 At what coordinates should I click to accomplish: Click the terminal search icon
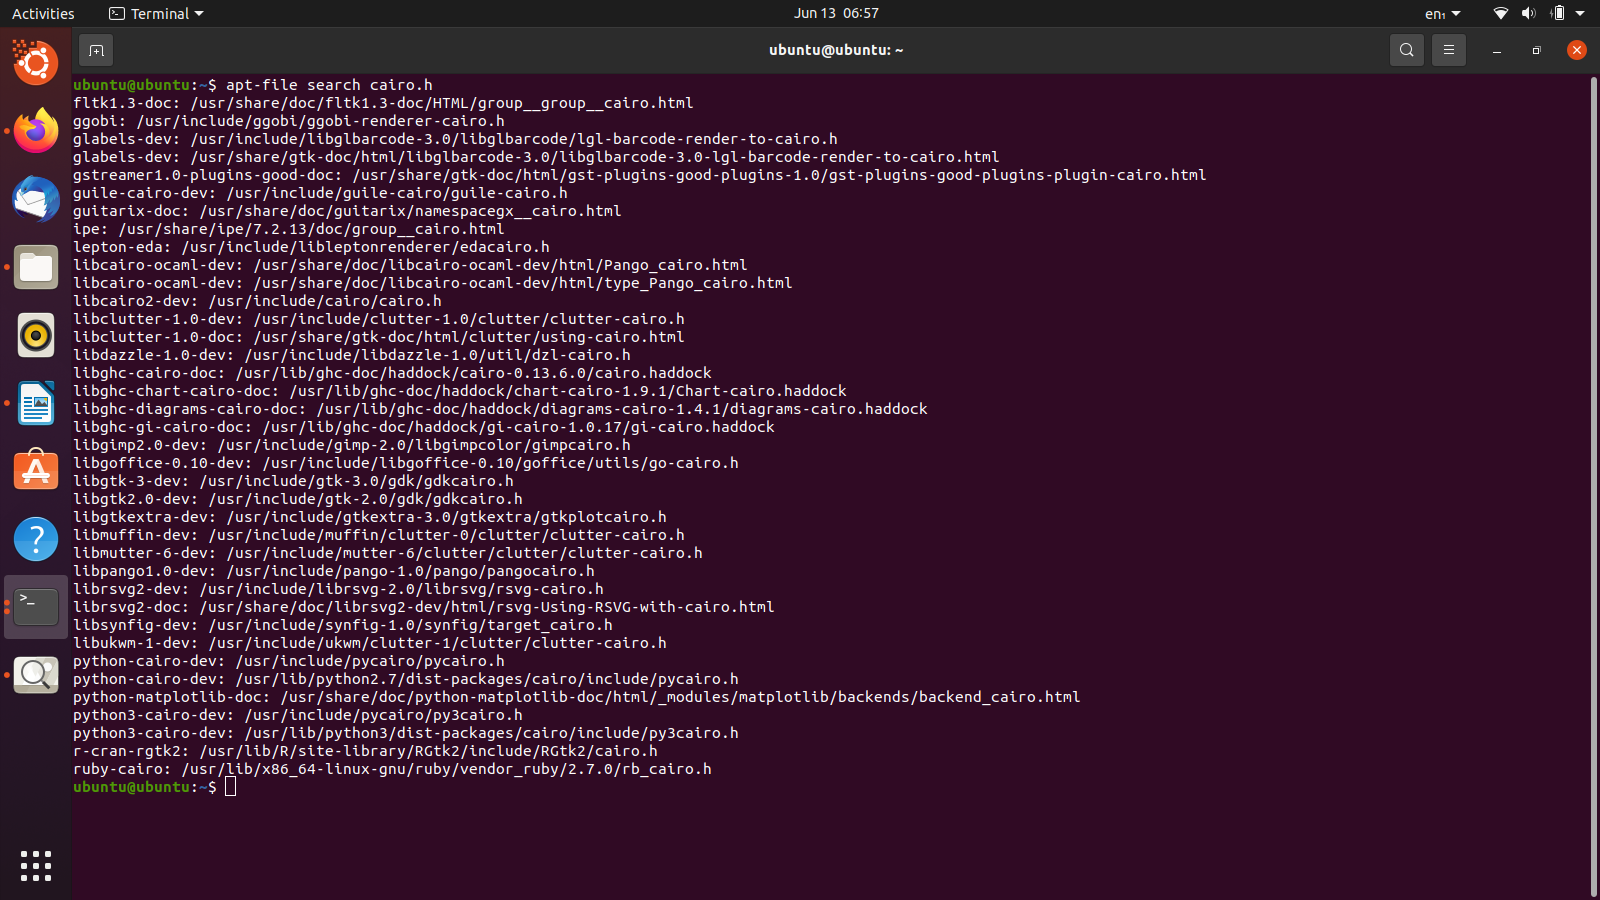pos(1406,50)
